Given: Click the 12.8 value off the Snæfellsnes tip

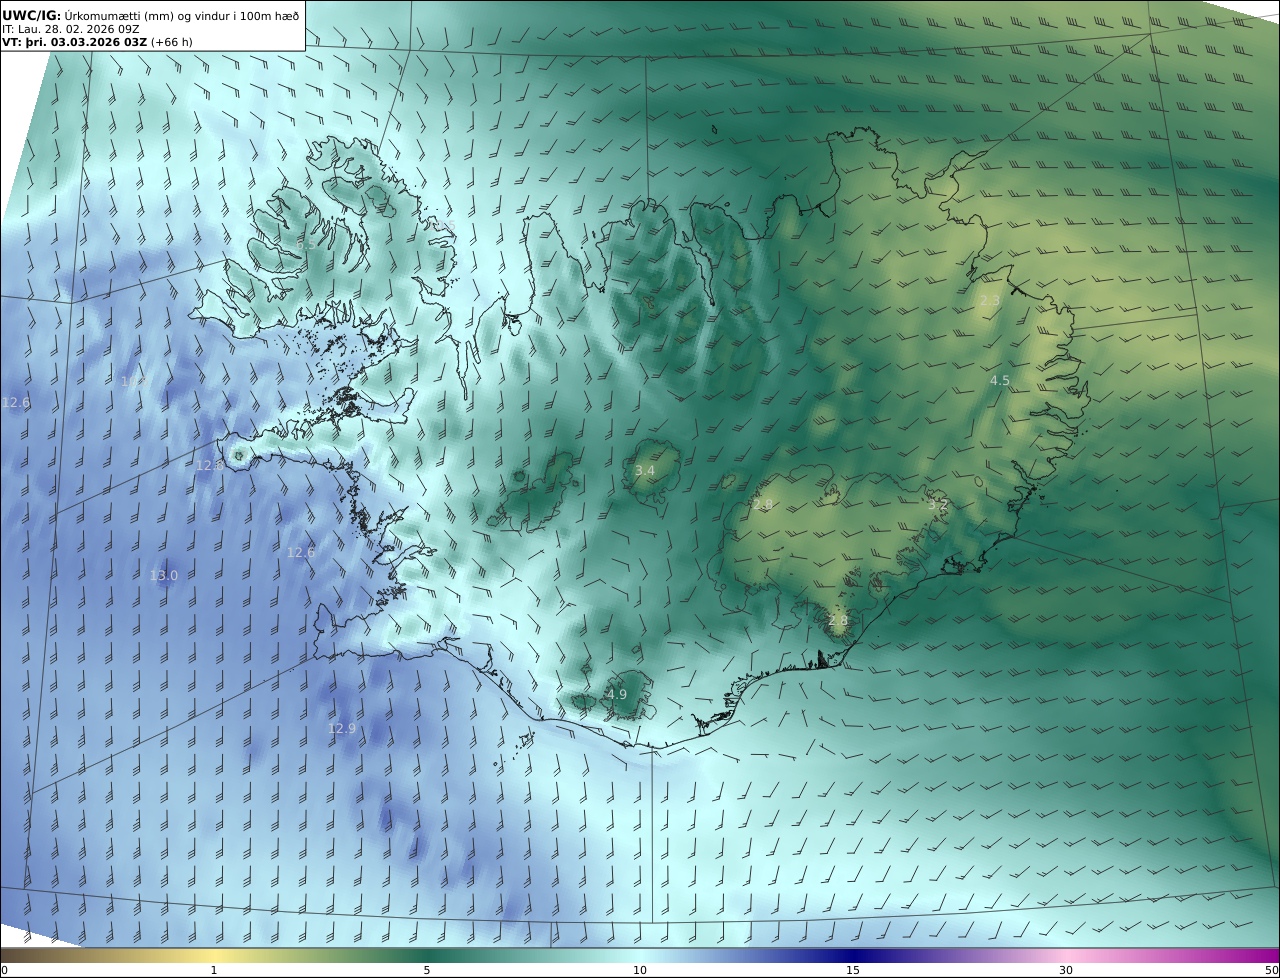Looking at the screenshot, I should pyautogui.click(x=210, y=466).
